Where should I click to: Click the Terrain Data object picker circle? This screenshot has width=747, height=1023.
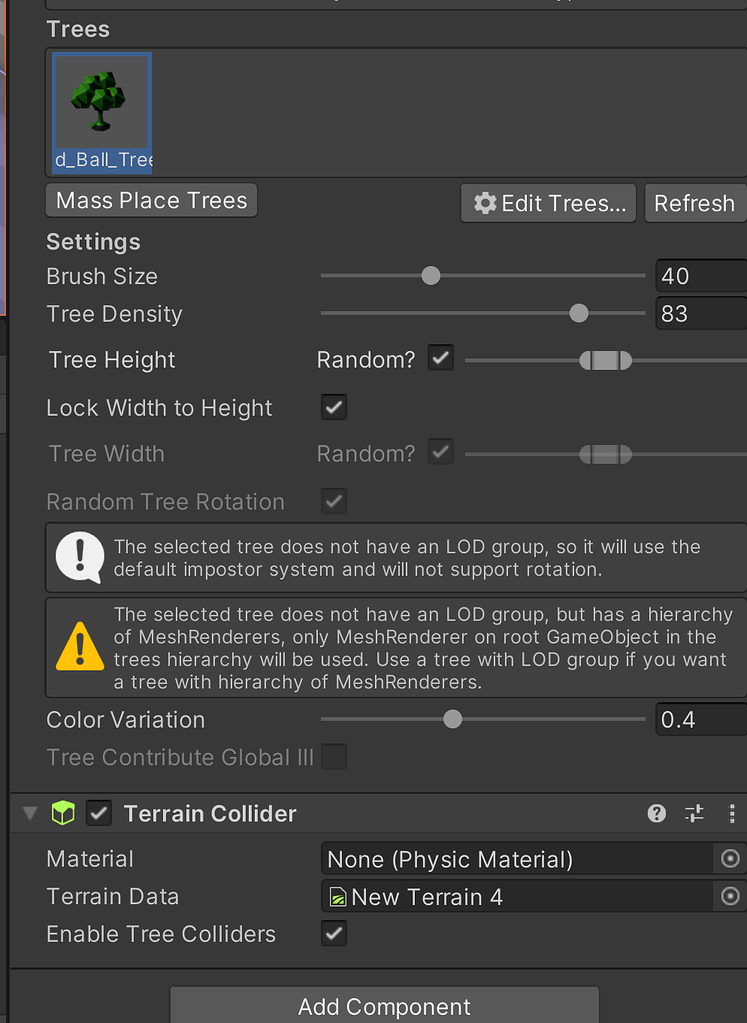[x=729, y=896]
